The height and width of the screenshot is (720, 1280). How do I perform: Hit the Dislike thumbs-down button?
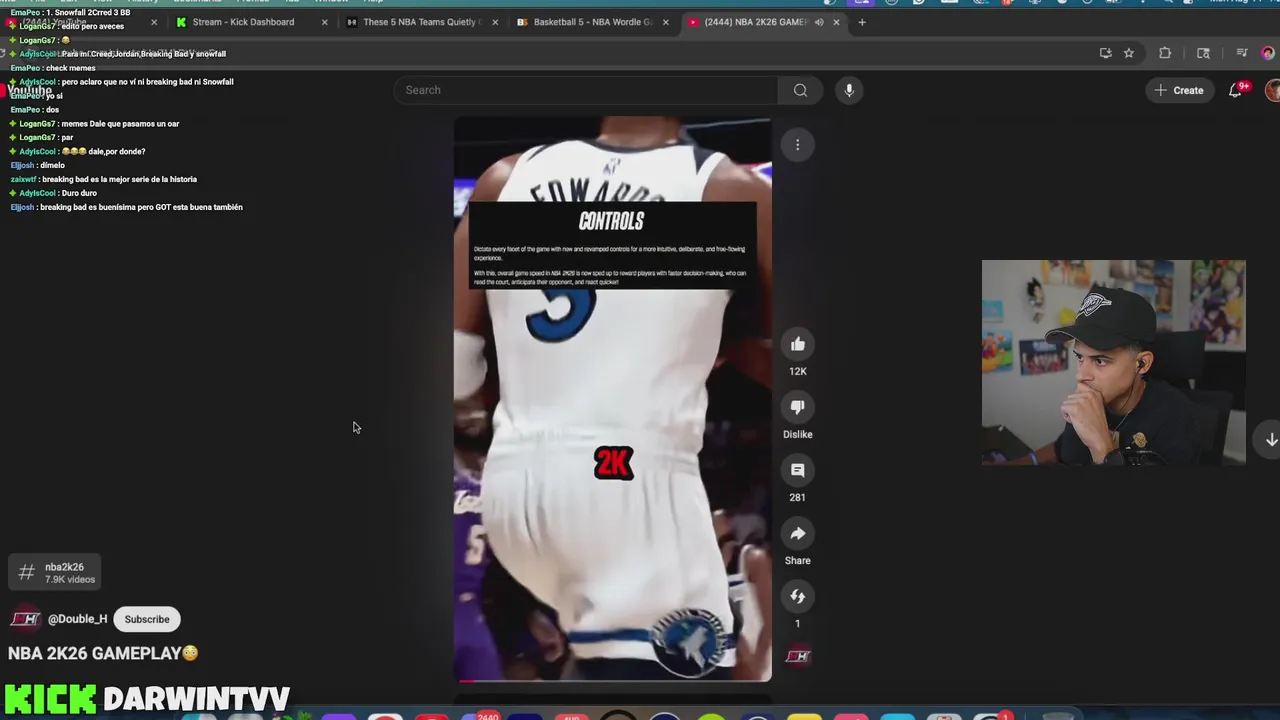pos(797,408)
